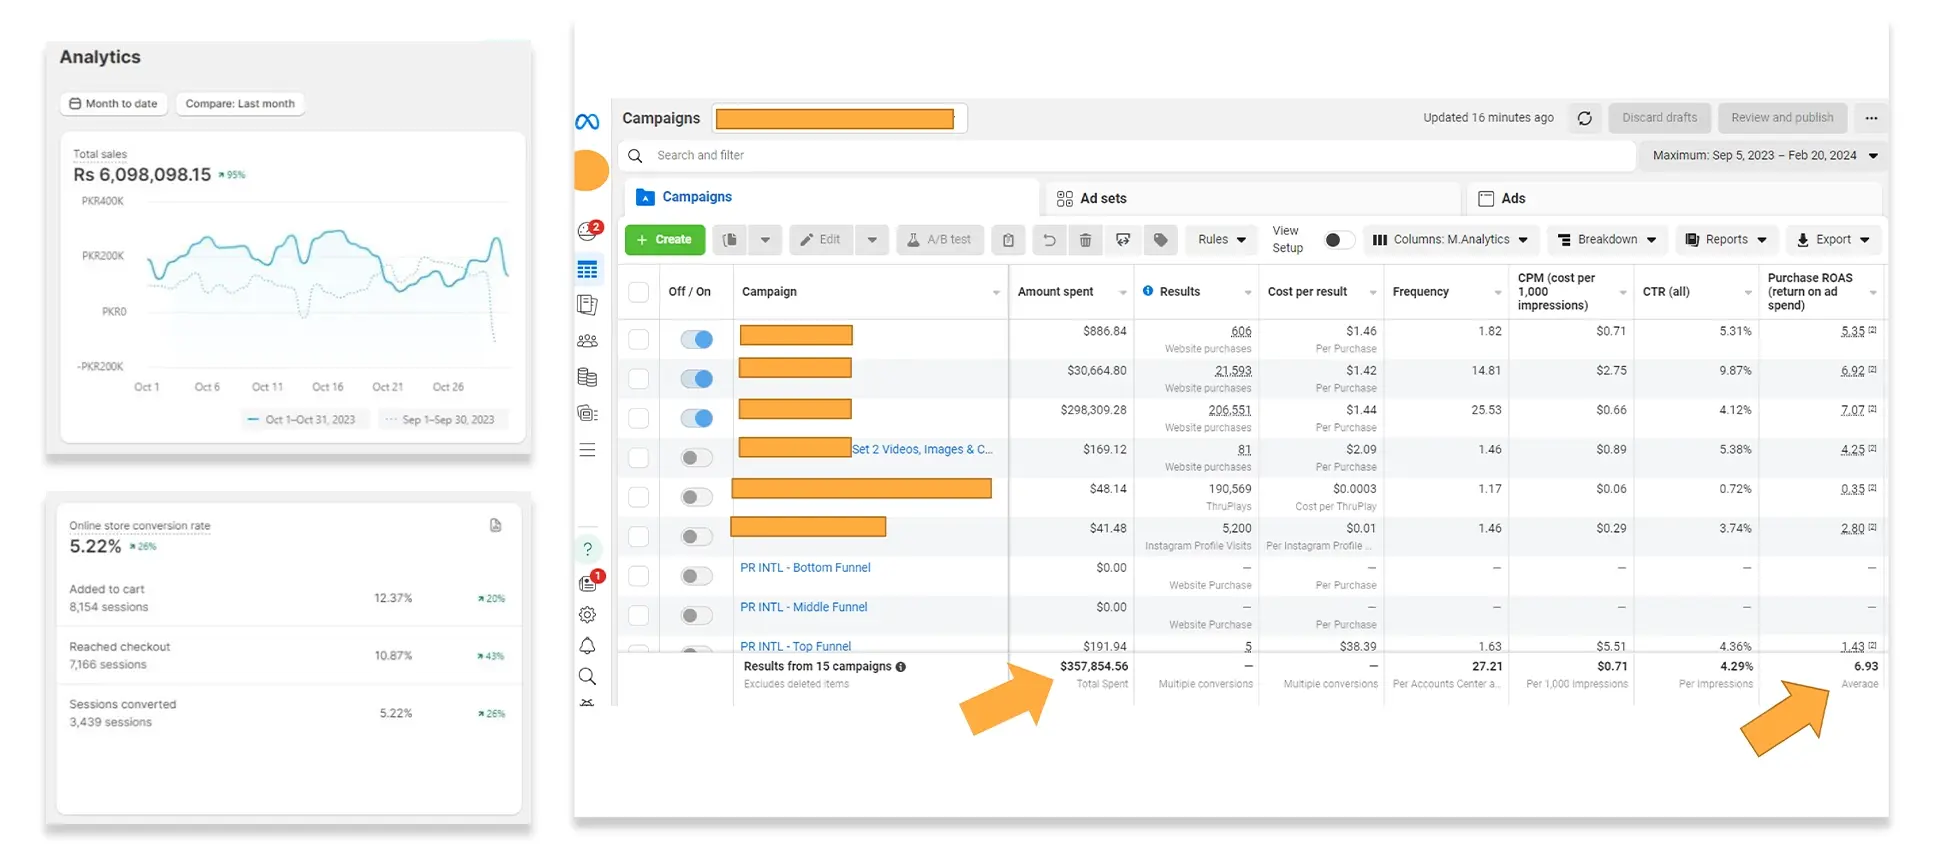The image size is (1950, 850).
Task: Click the magnifier search icon in sidebar
Action: point(587,677)
